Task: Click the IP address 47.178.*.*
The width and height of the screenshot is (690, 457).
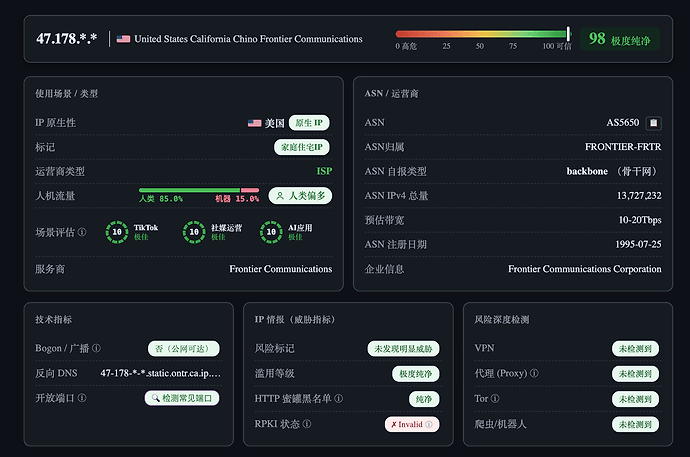Action: pos(66,39)
